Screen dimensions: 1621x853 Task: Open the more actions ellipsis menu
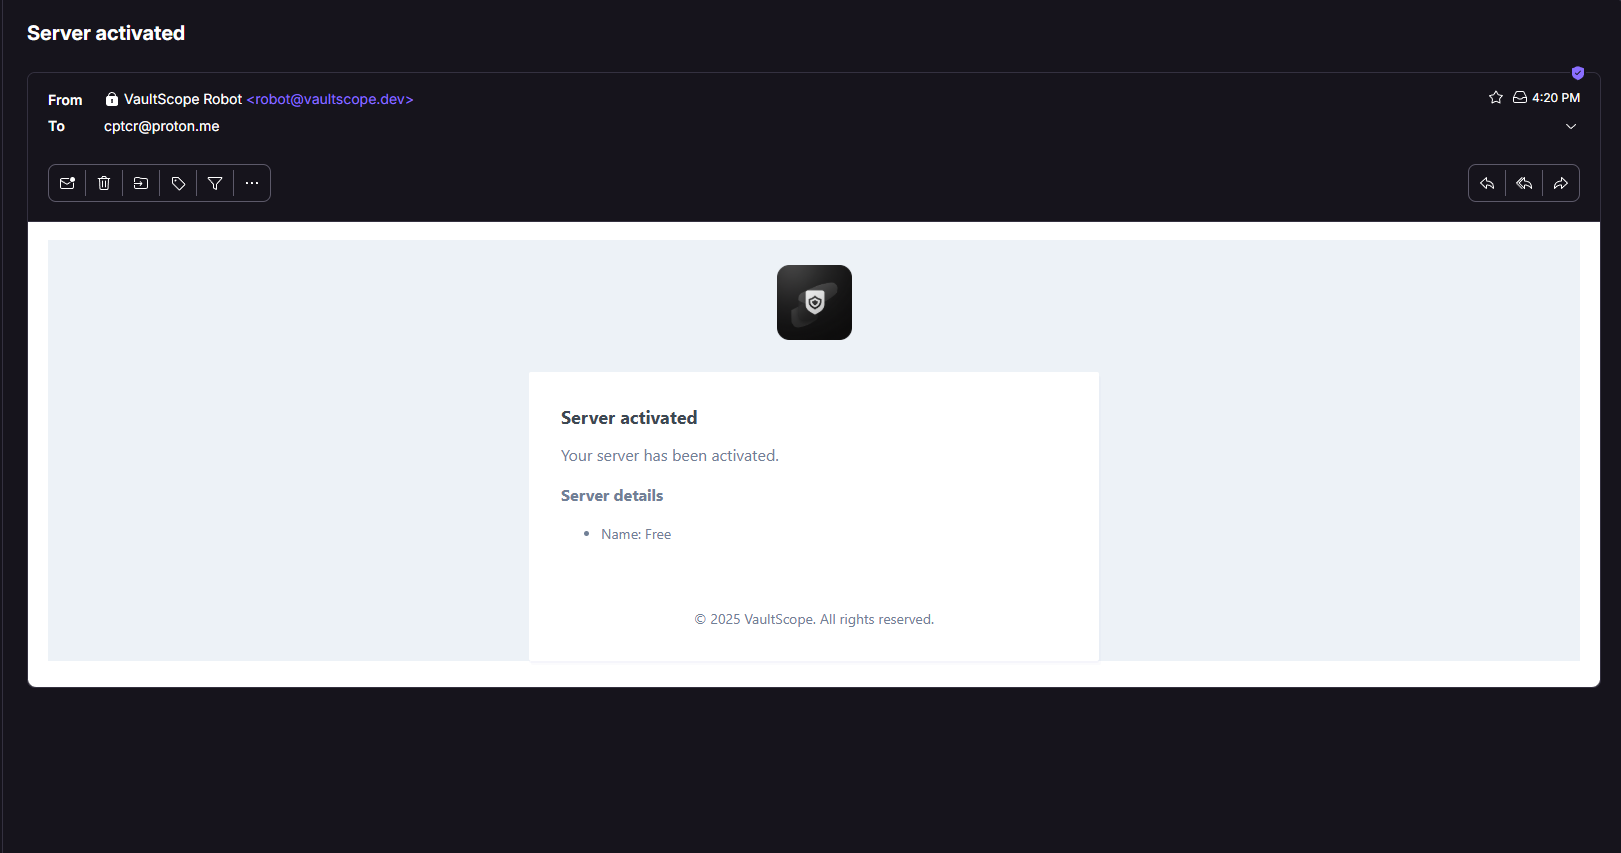(x=252, y=183)
